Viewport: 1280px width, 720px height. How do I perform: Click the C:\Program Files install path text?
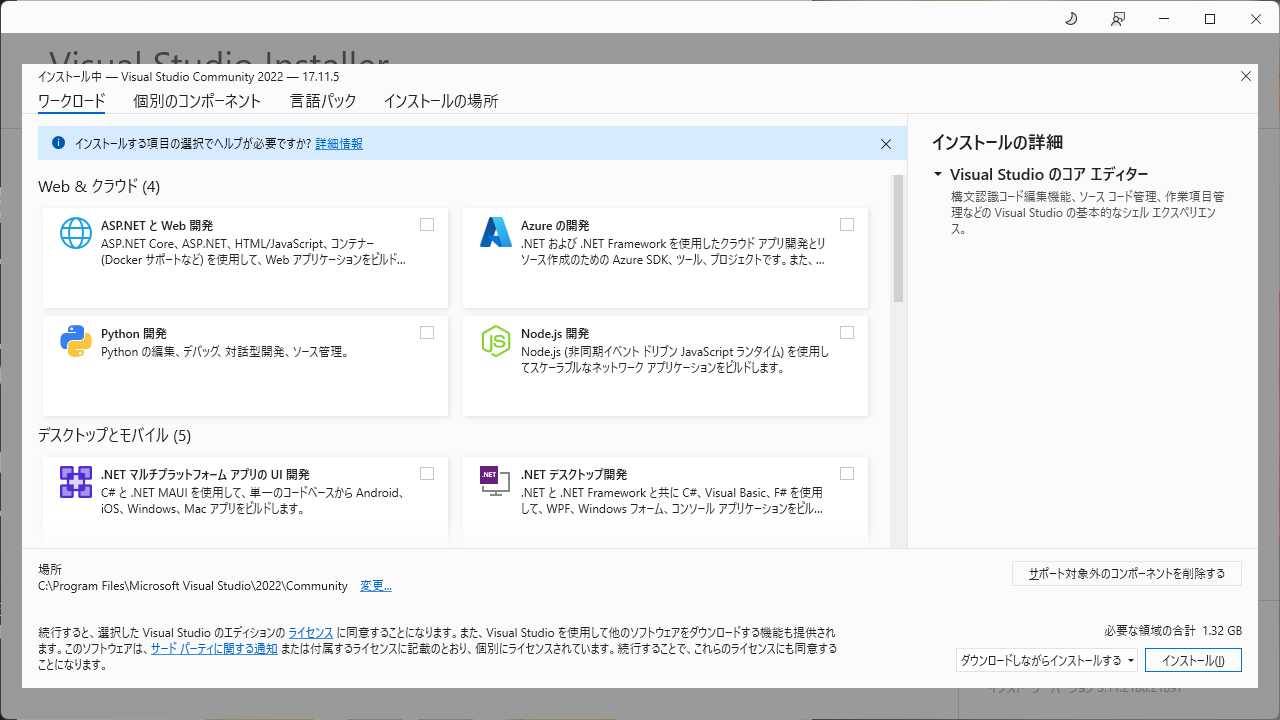[x=193, y=586]
